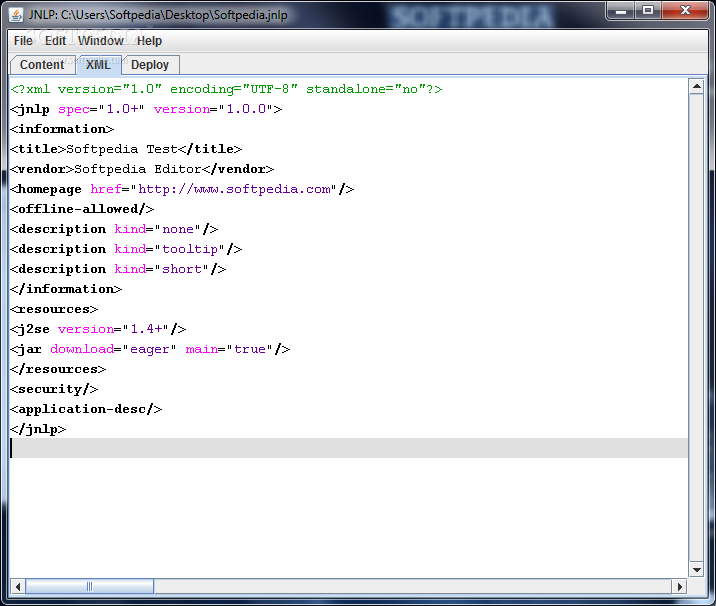The height and width of the screenshot is (606, 716).
Task: Maximize the JNLP editor window
Action: [x=648, y=11]
